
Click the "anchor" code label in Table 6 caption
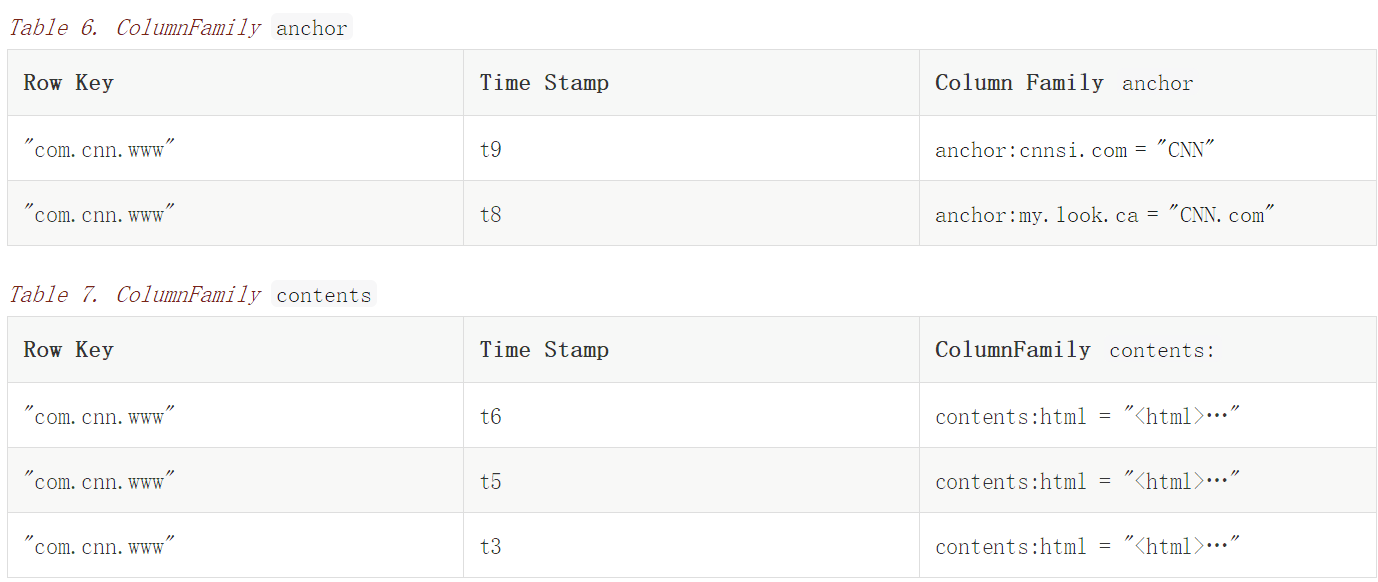[x=312, y=29]
